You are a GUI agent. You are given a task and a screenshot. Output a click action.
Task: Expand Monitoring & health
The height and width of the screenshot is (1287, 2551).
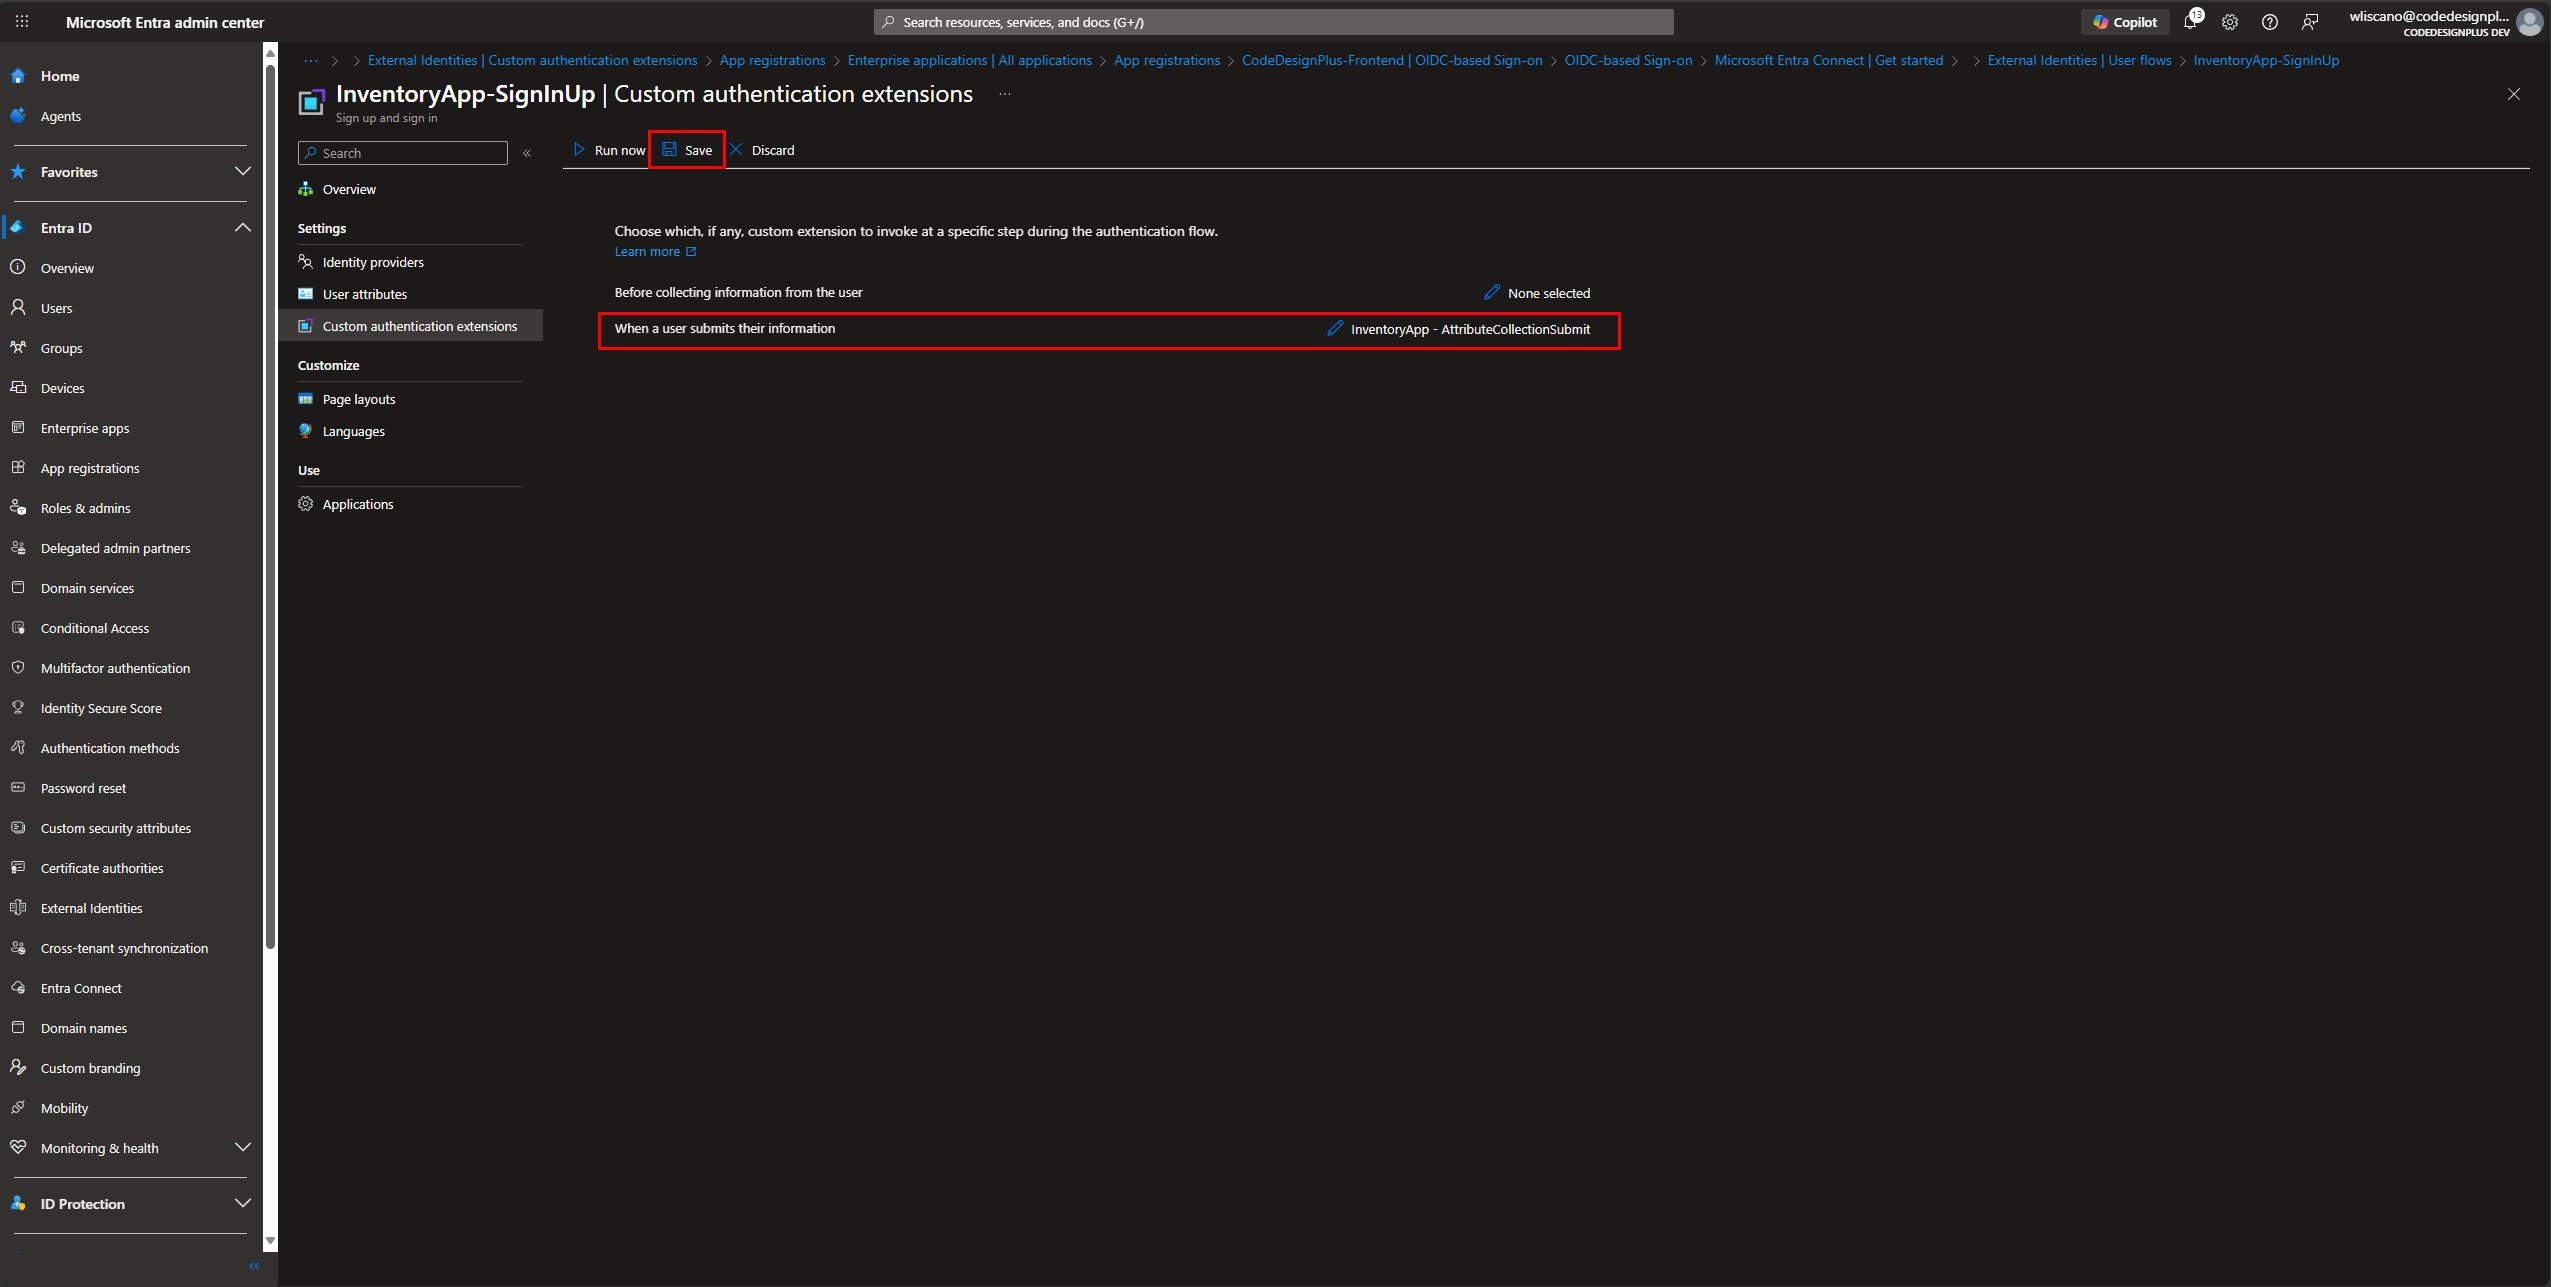tap(242, 1147)
